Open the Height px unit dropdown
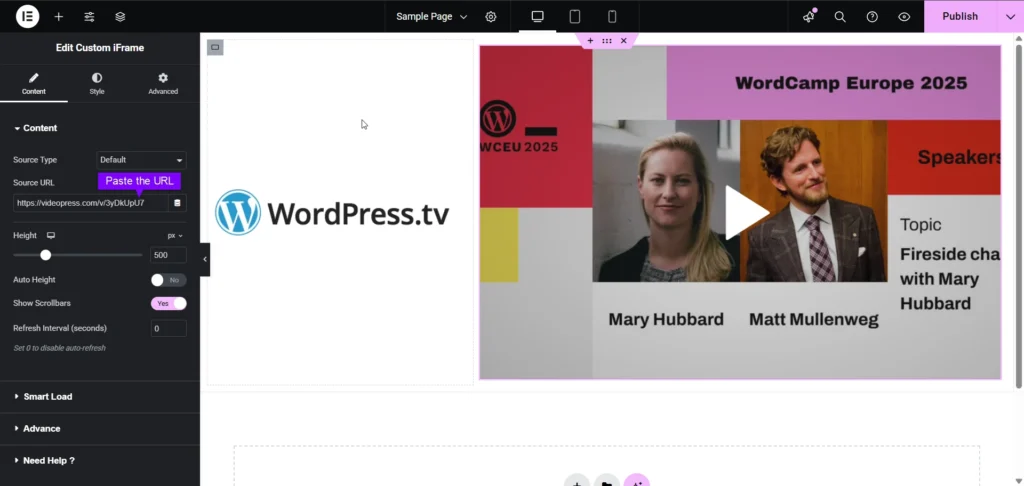 pyautogui.click(x=175, y=236)
